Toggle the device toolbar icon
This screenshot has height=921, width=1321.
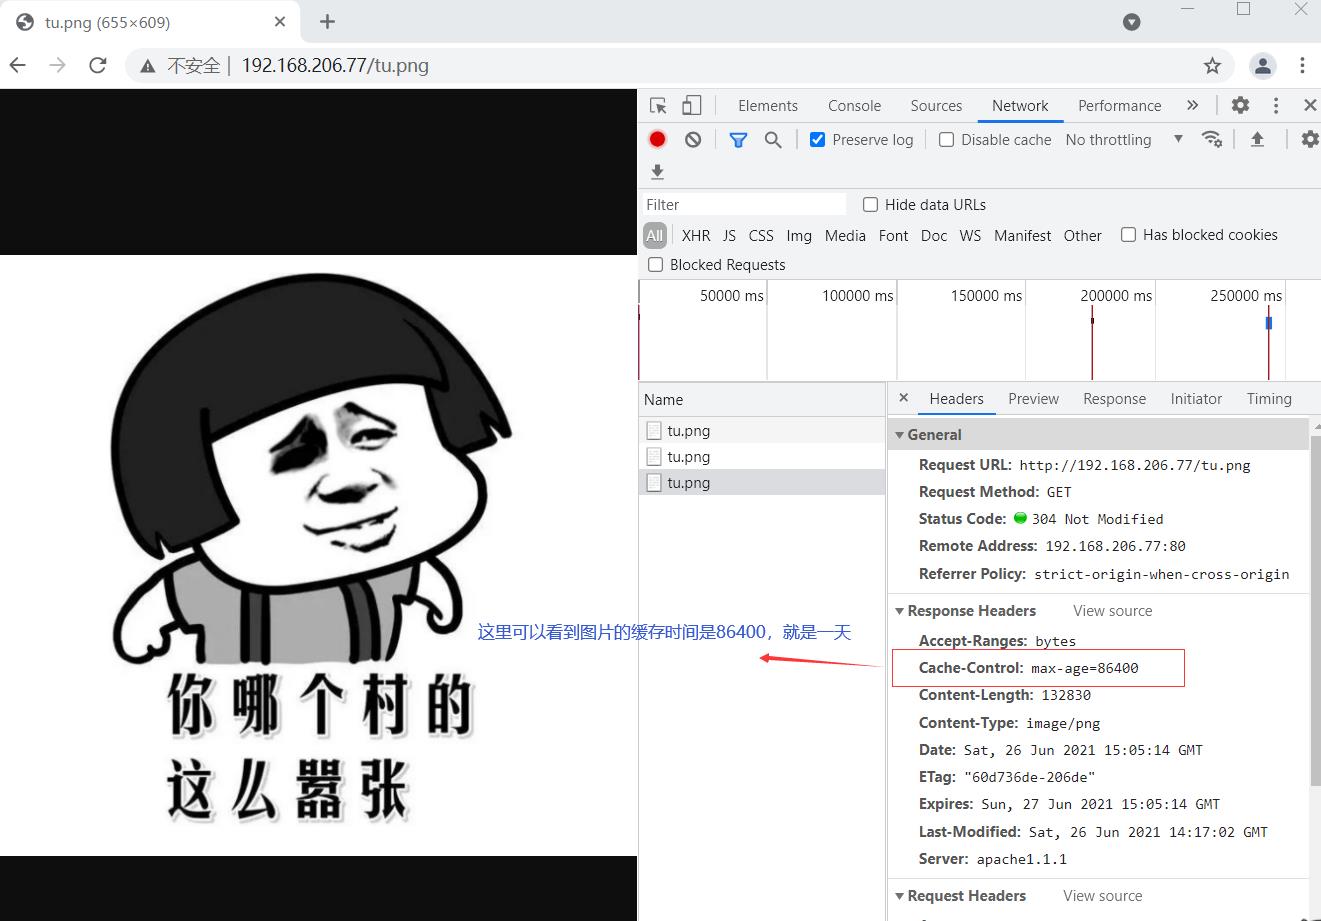point(691,105)
